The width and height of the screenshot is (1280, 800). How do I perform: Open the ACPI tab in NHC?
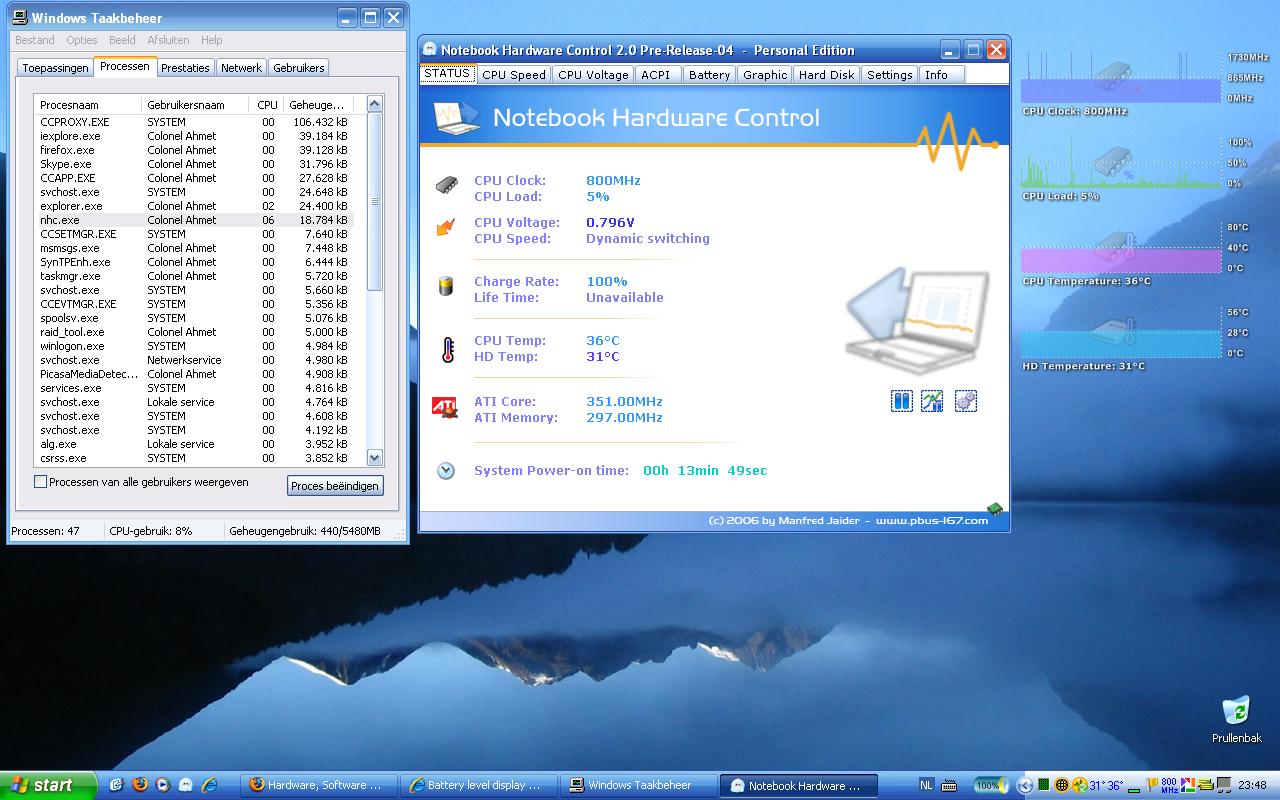pos(656,75)
